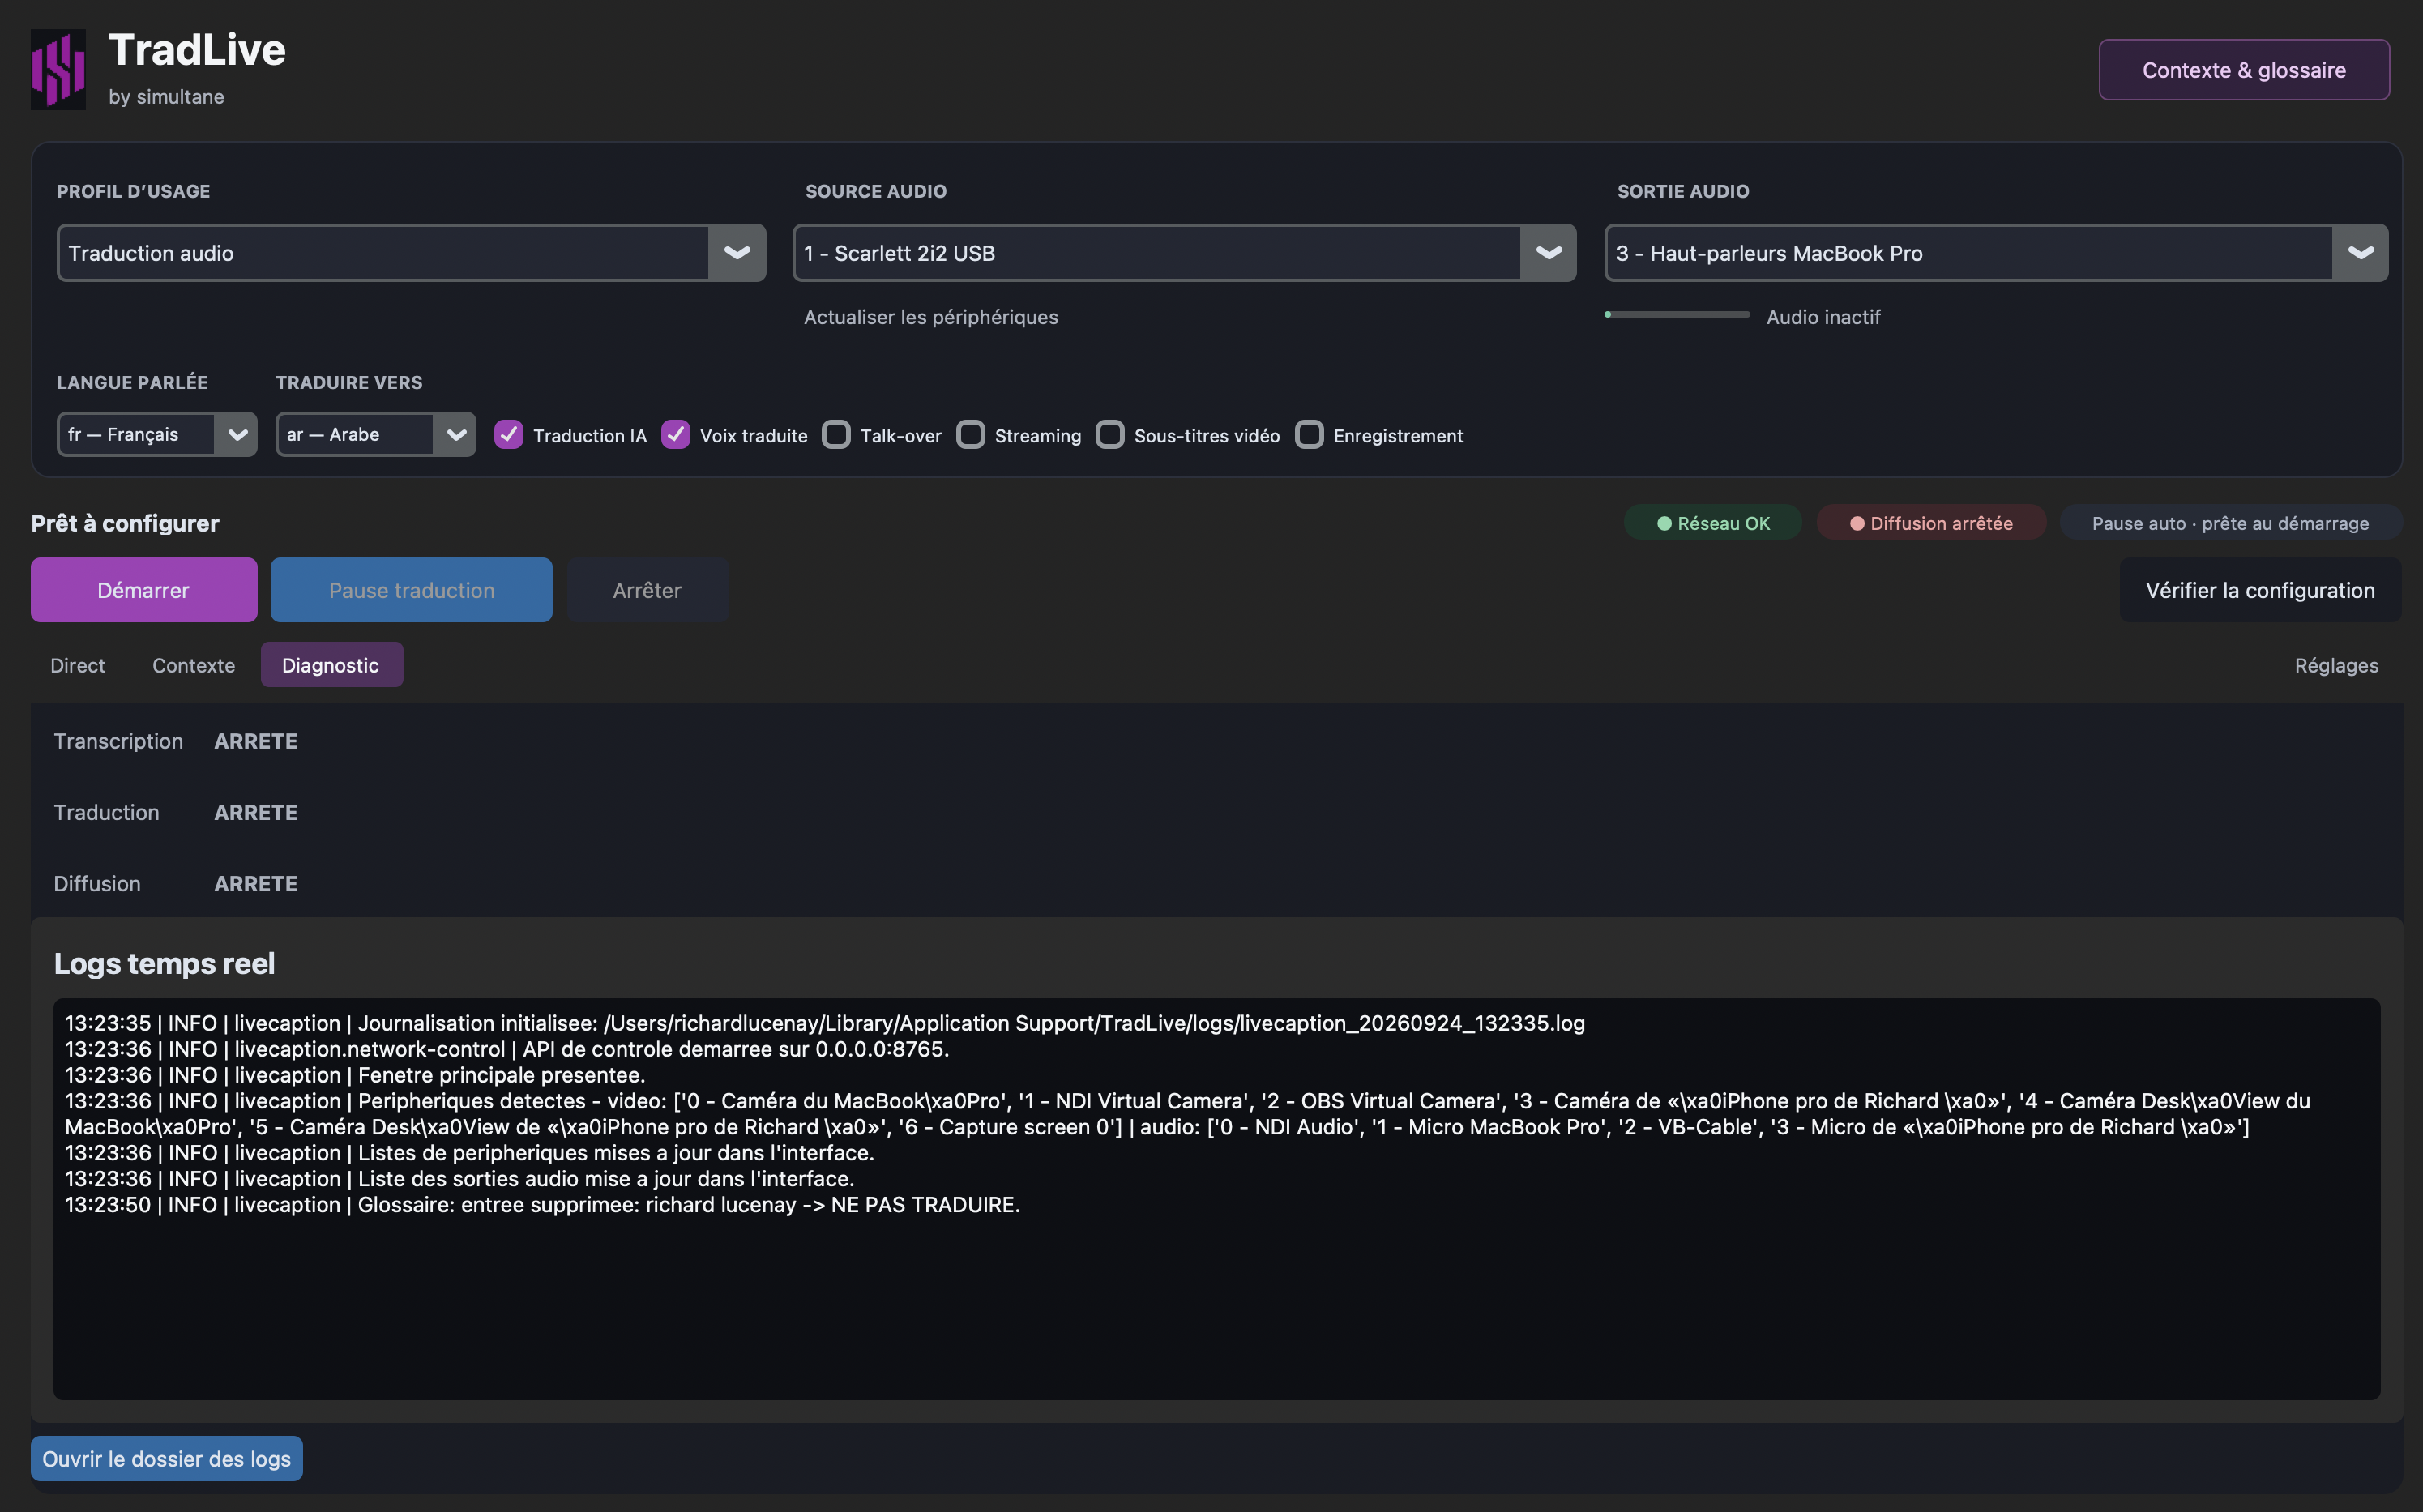Switch to the Contexte tab
The height and width of the screenshot is (1512, 2423).
pos(194,665)
